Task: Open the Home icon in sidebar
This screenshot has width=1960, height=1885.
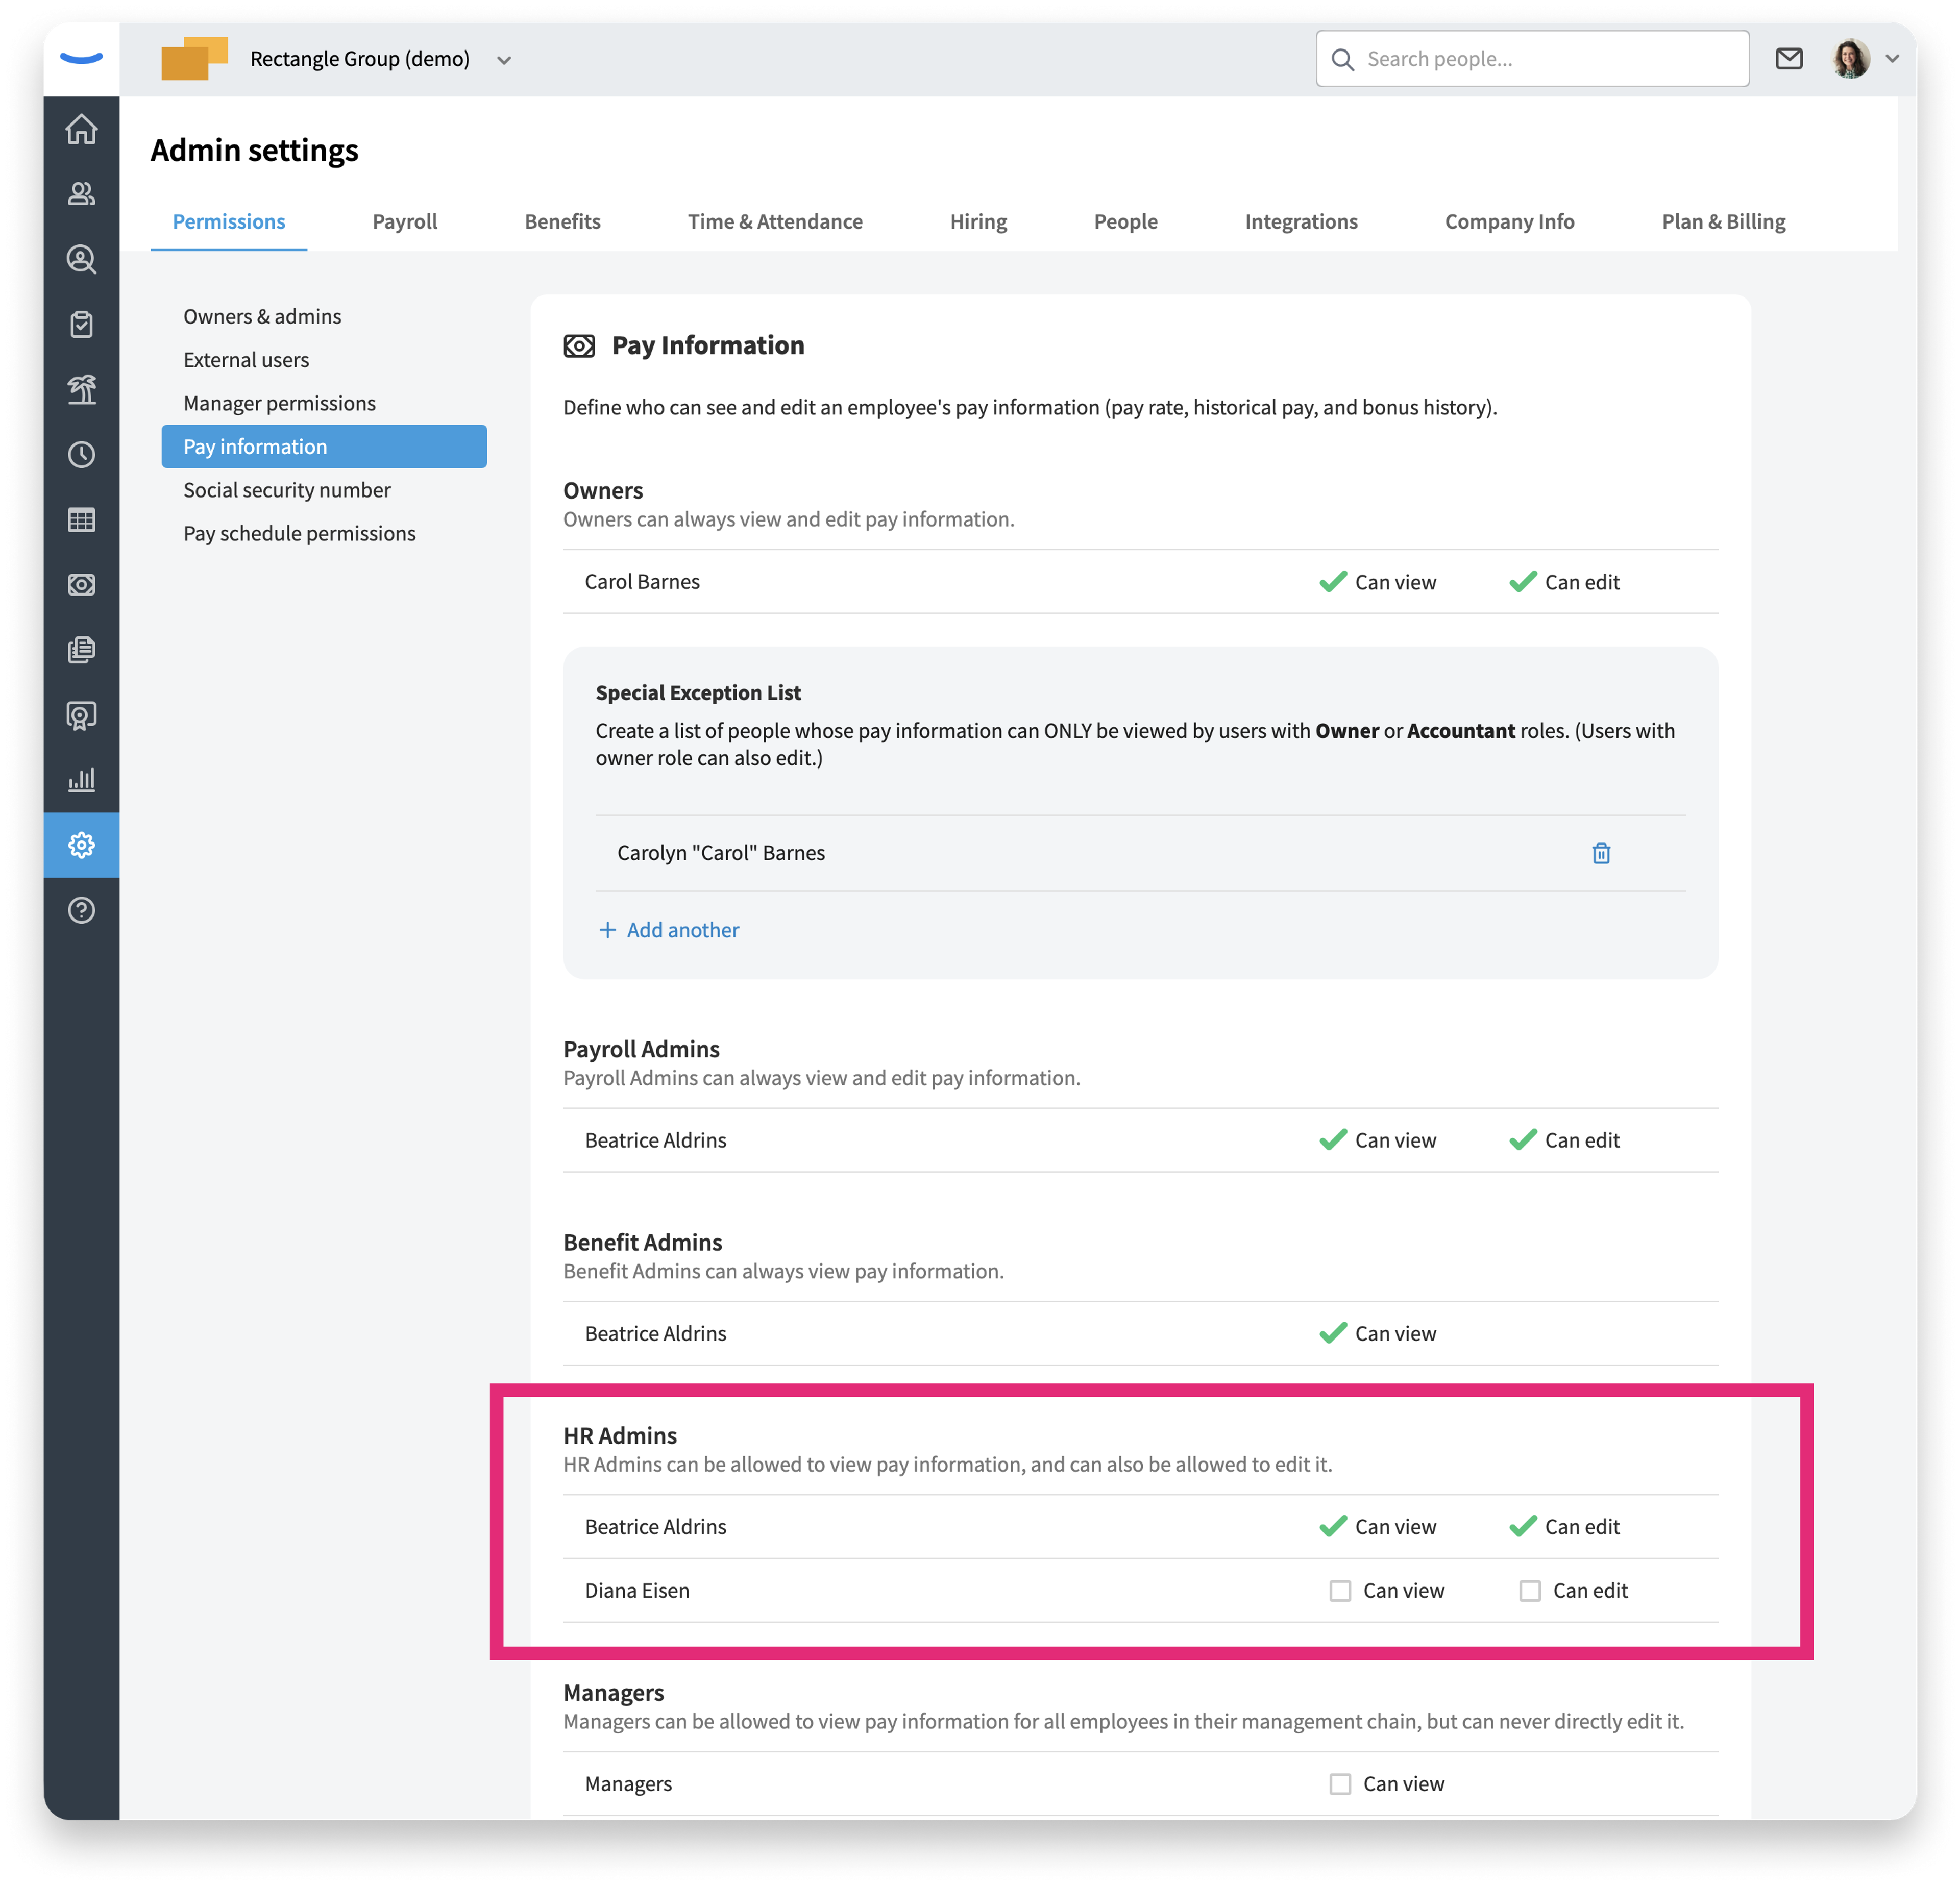Action: (x=81, y=130)
